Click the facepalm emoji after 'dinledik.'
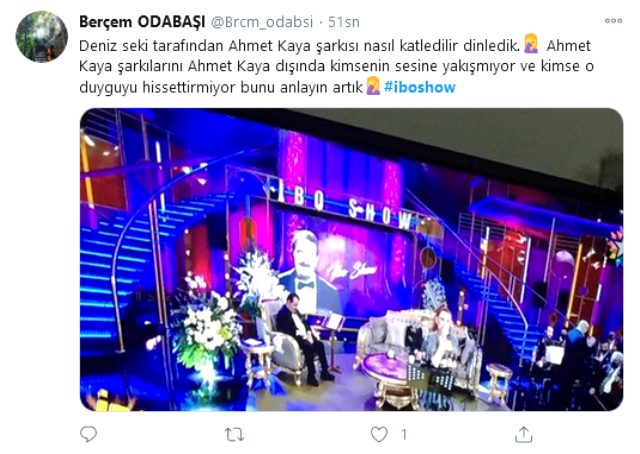The height and width of the screenshot is (454, 640). pos(531,44)
